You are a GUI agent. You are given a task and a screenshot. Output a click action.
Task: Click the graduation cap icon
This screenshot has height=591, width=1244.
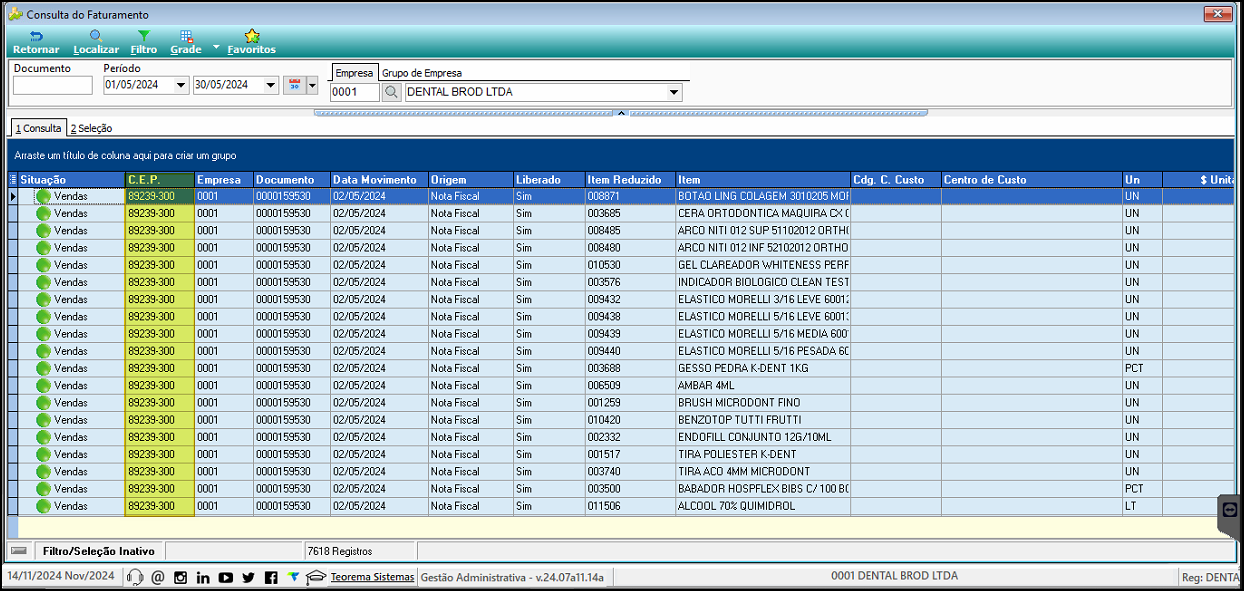pos(316,577)
